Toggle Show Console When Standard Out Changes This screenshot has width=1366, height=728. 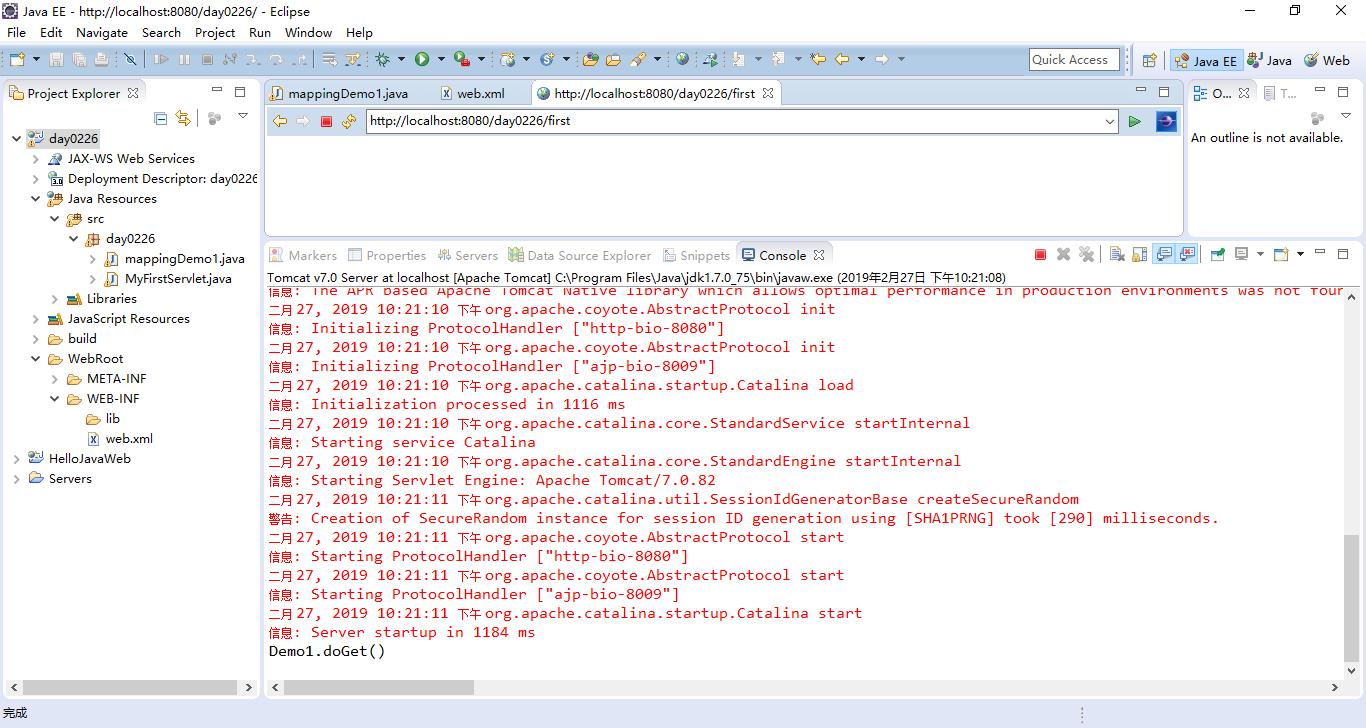click(x=1164, y=255)
